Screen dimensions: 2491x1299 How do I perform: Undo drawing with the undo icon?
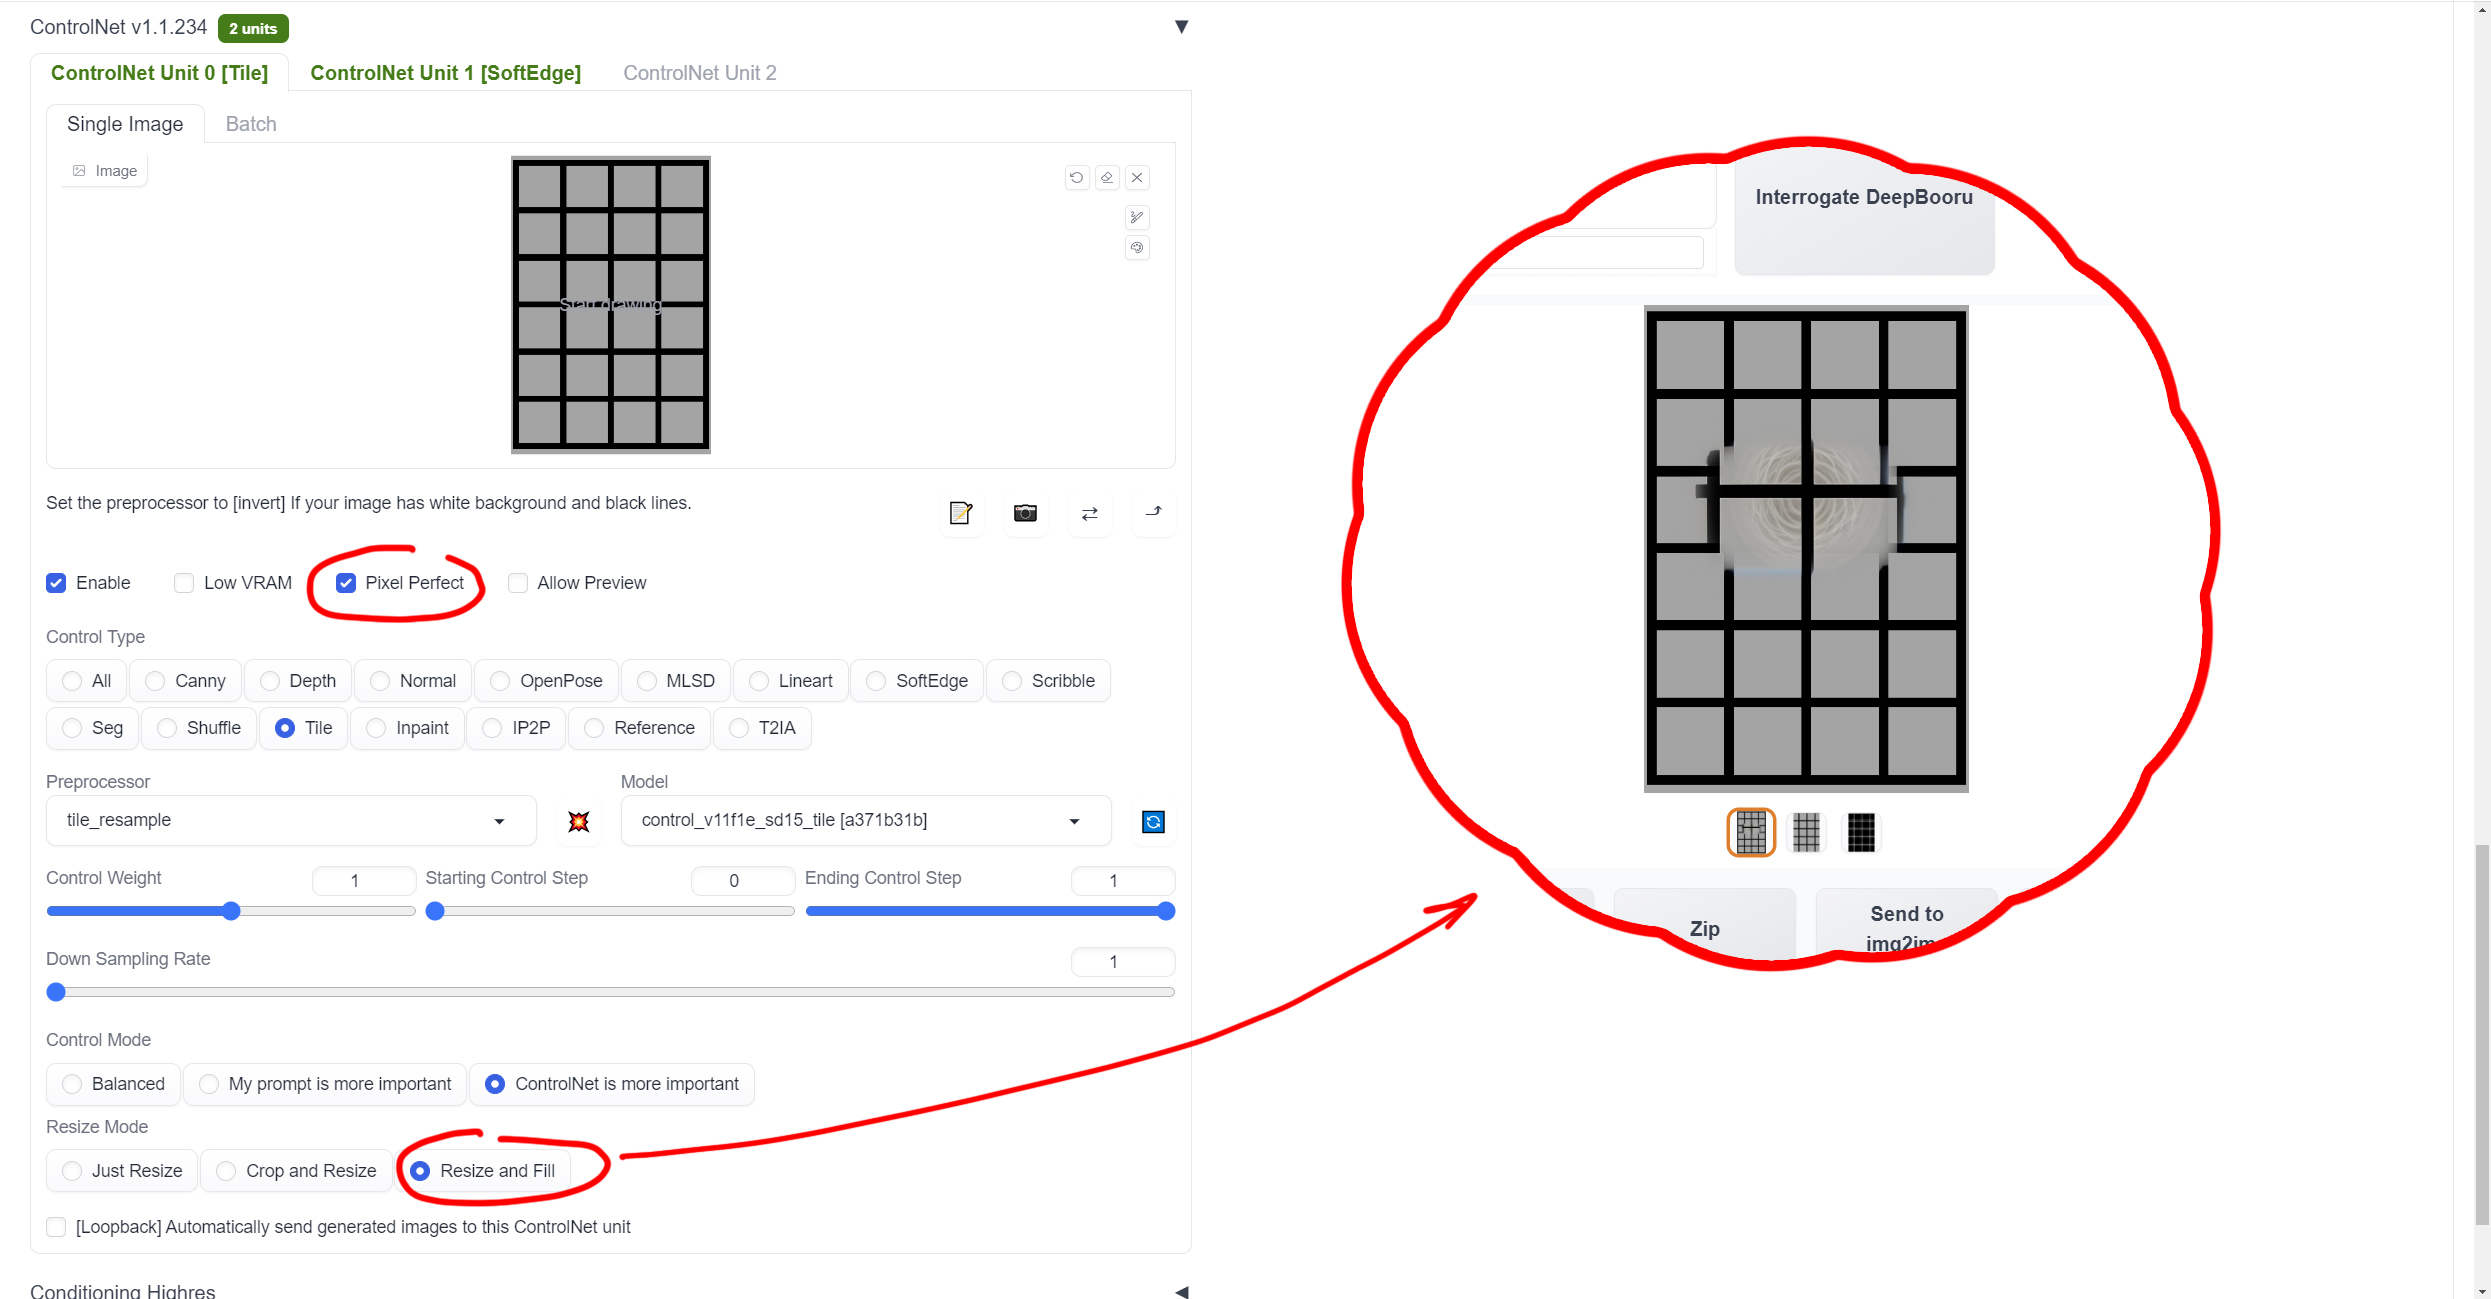click(x=1076, y=177)
